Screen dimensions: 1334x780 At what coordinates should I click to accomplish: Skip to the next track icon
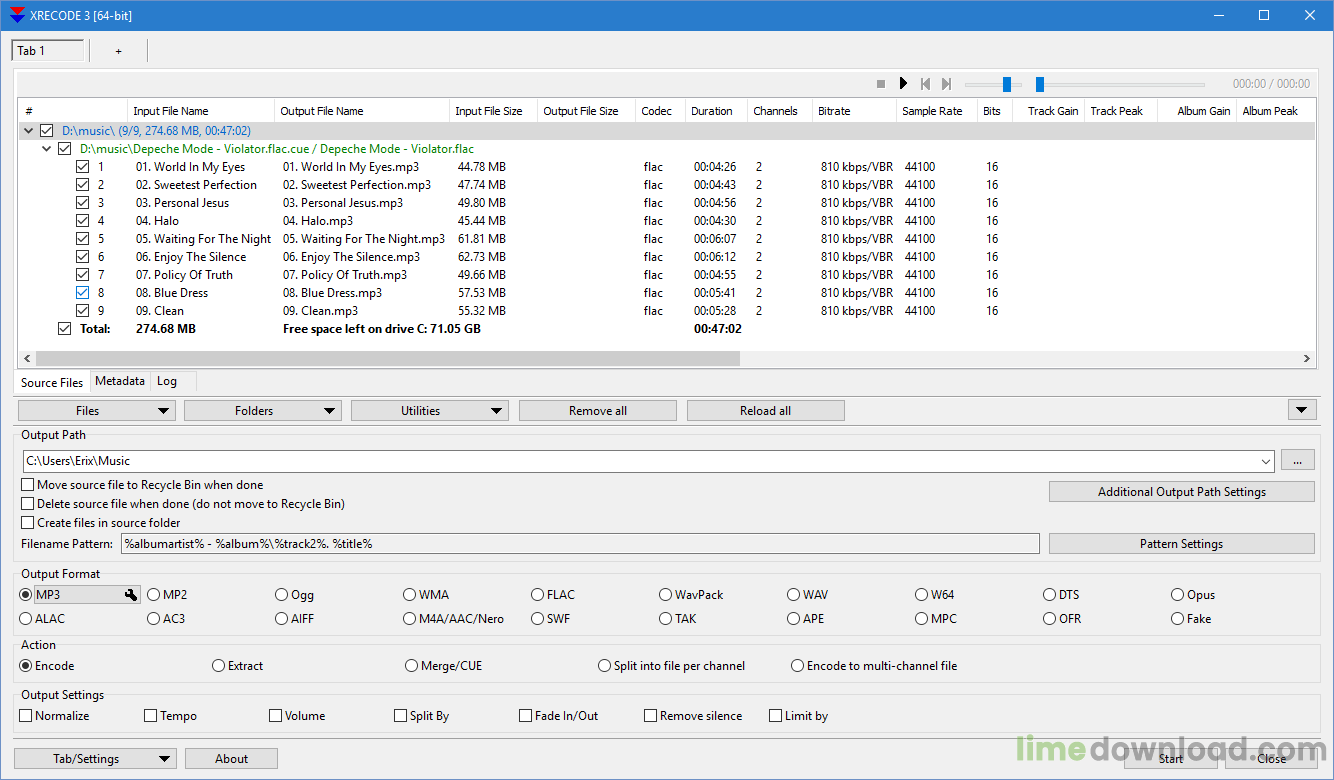click(946, 84)
